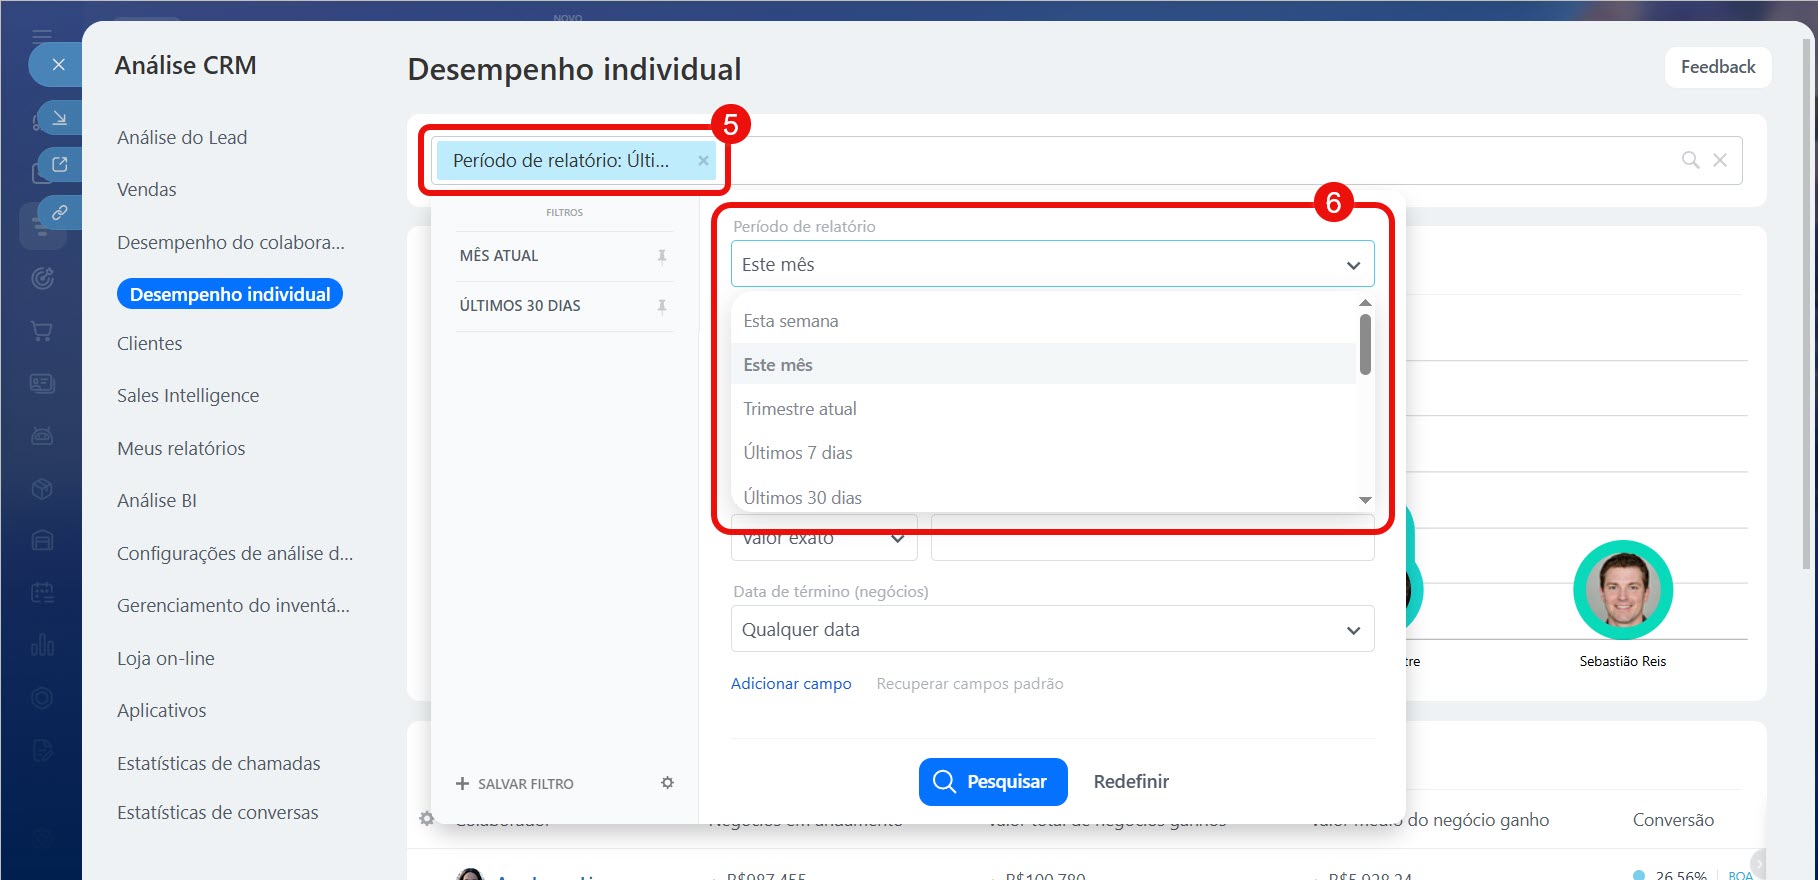This screenshot has width=1818, height=880.
Task: Clear the filter search field
Action: tap(1720, 160)
